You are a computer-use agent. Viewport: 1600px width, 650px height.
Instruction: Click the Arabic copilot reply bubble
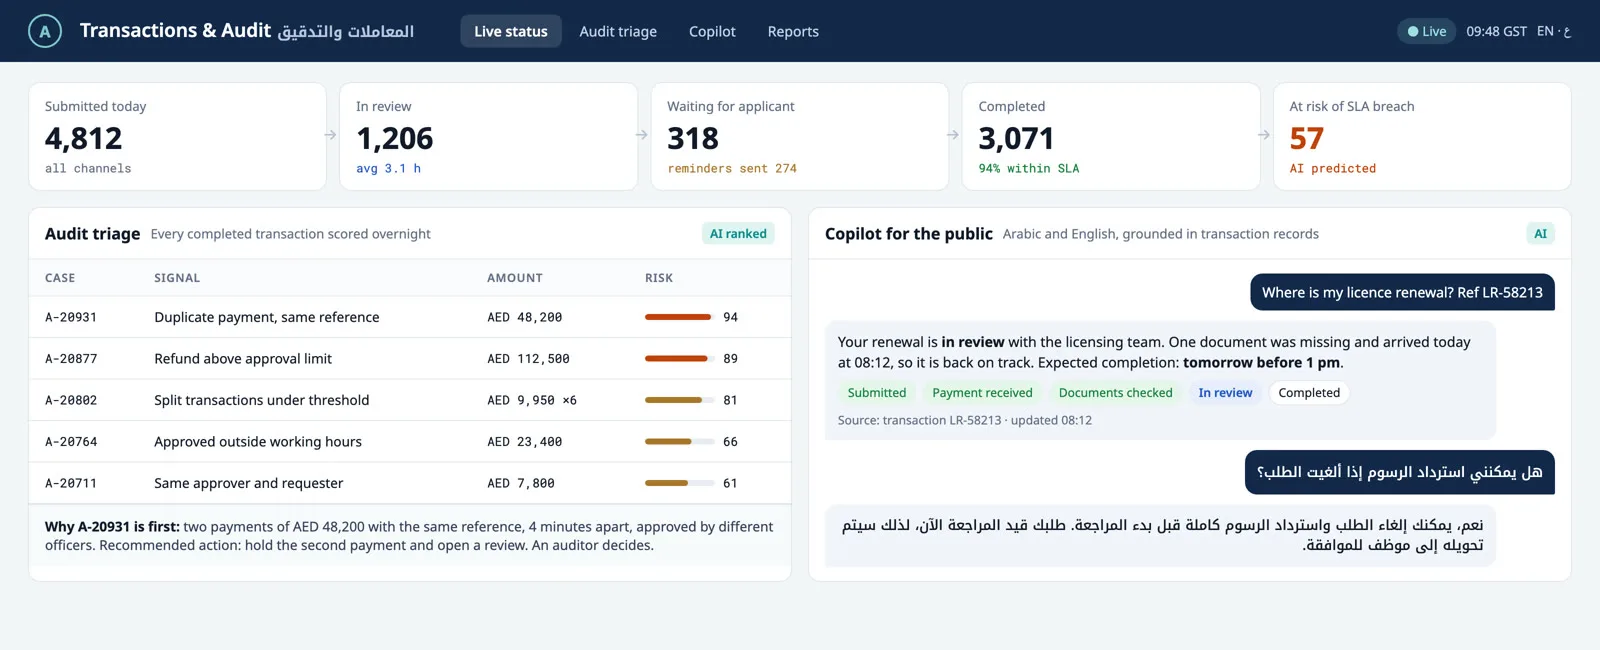(x=1160, y=536)
